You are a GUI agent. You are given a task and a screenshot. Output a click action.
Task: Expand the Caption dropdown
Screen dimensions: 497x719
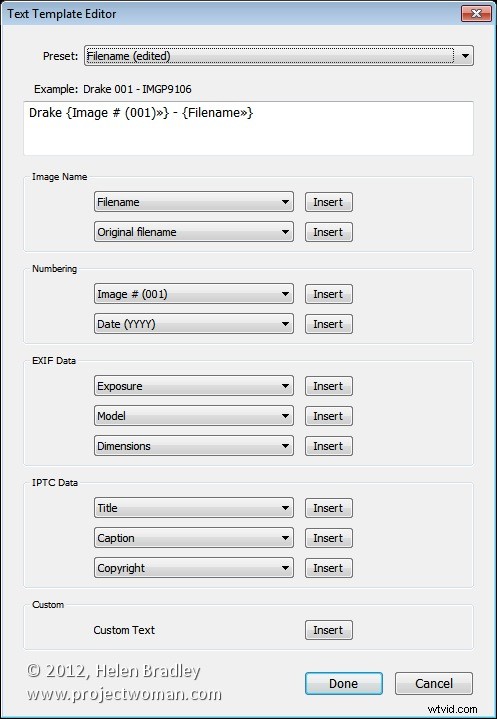[x=193, y=538]
